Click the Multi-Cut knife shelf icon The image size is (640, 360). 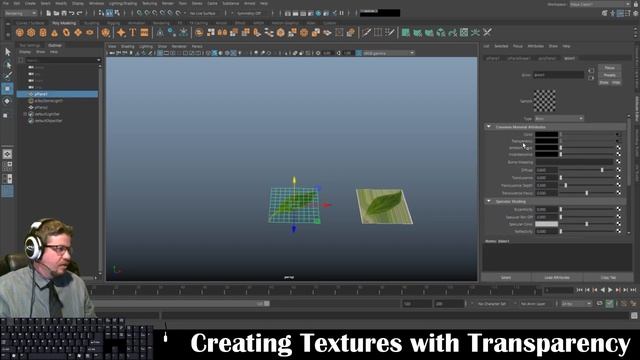coord(366,32)
